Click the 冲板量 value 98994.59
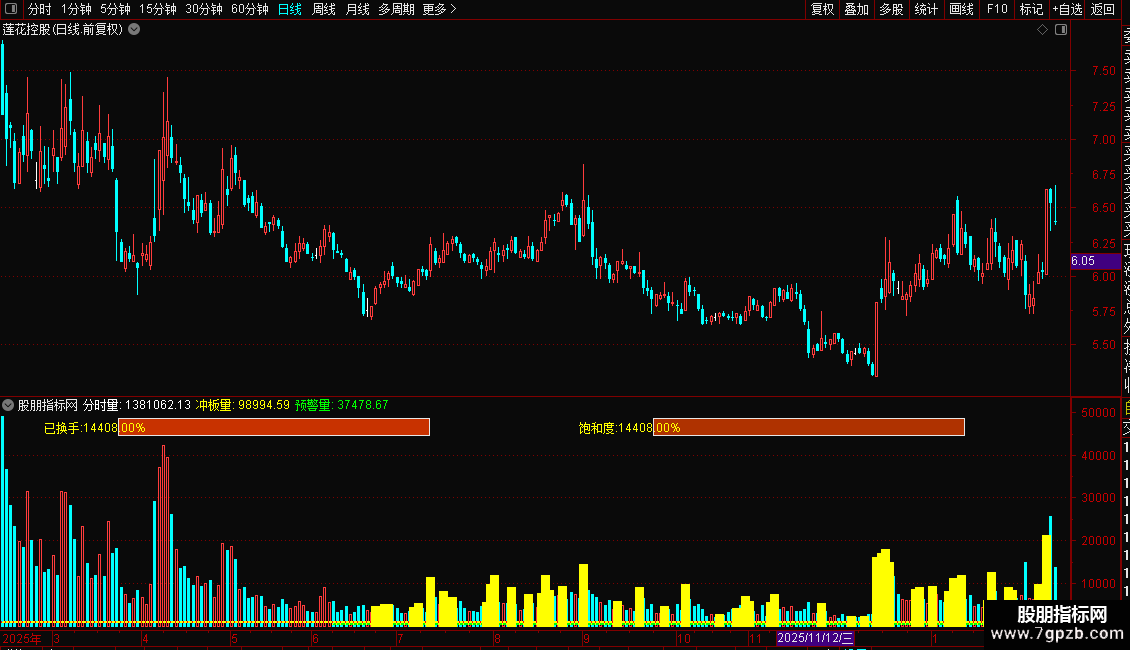 pos(264,405)
